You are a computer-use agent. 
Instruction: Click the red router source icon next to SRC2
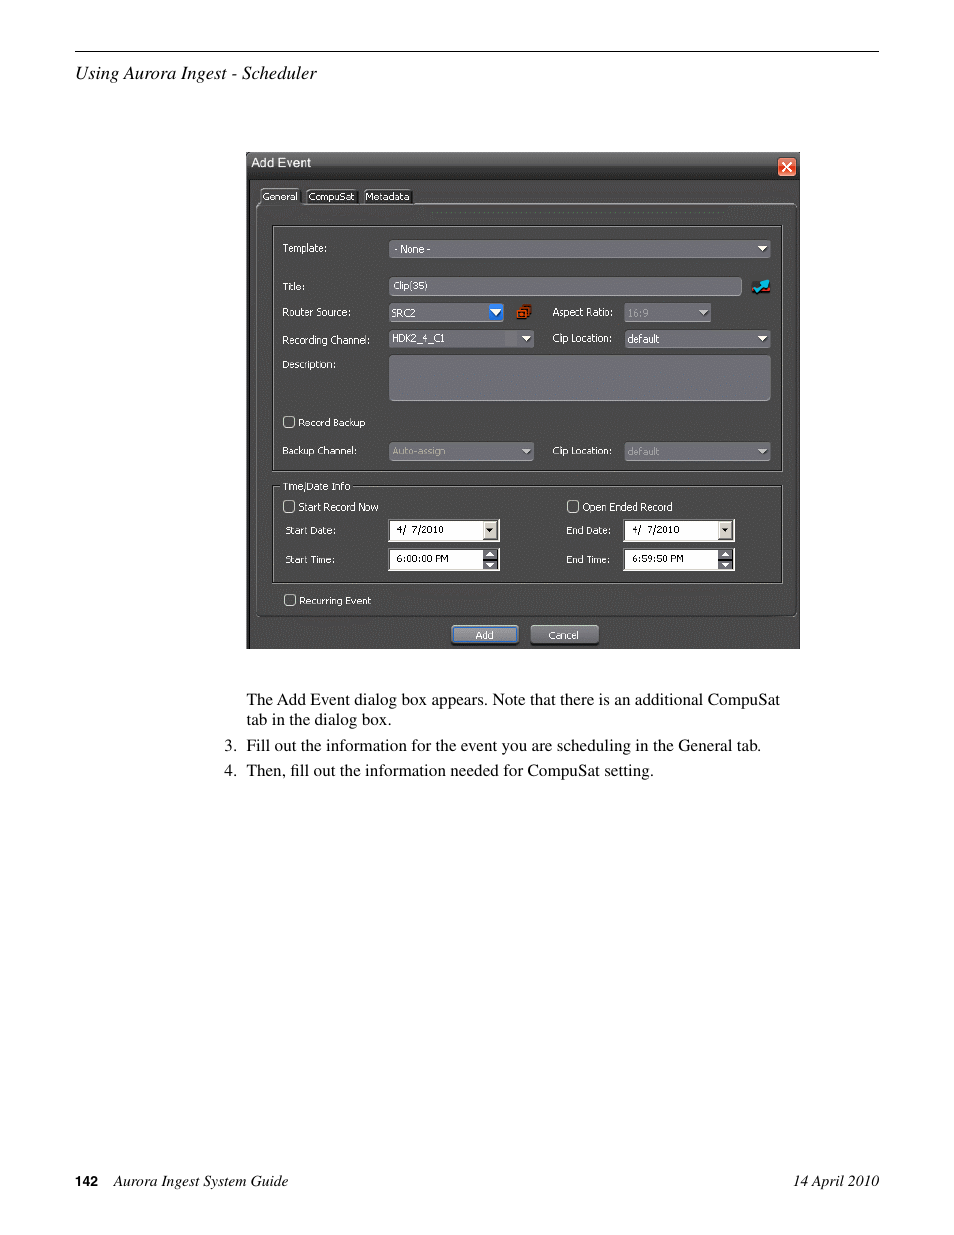524,312
